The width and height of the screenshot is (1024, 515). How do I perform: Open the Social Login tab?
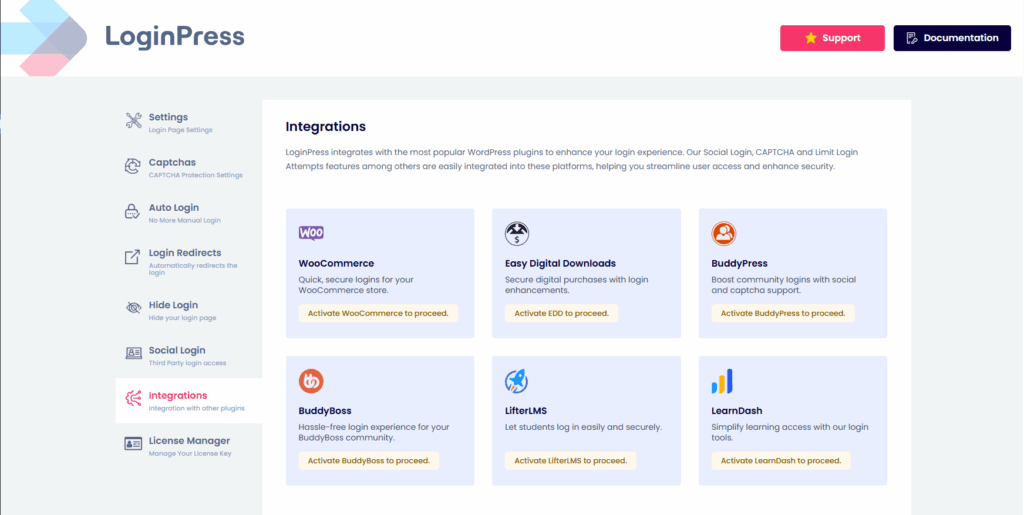click(189, 355)
